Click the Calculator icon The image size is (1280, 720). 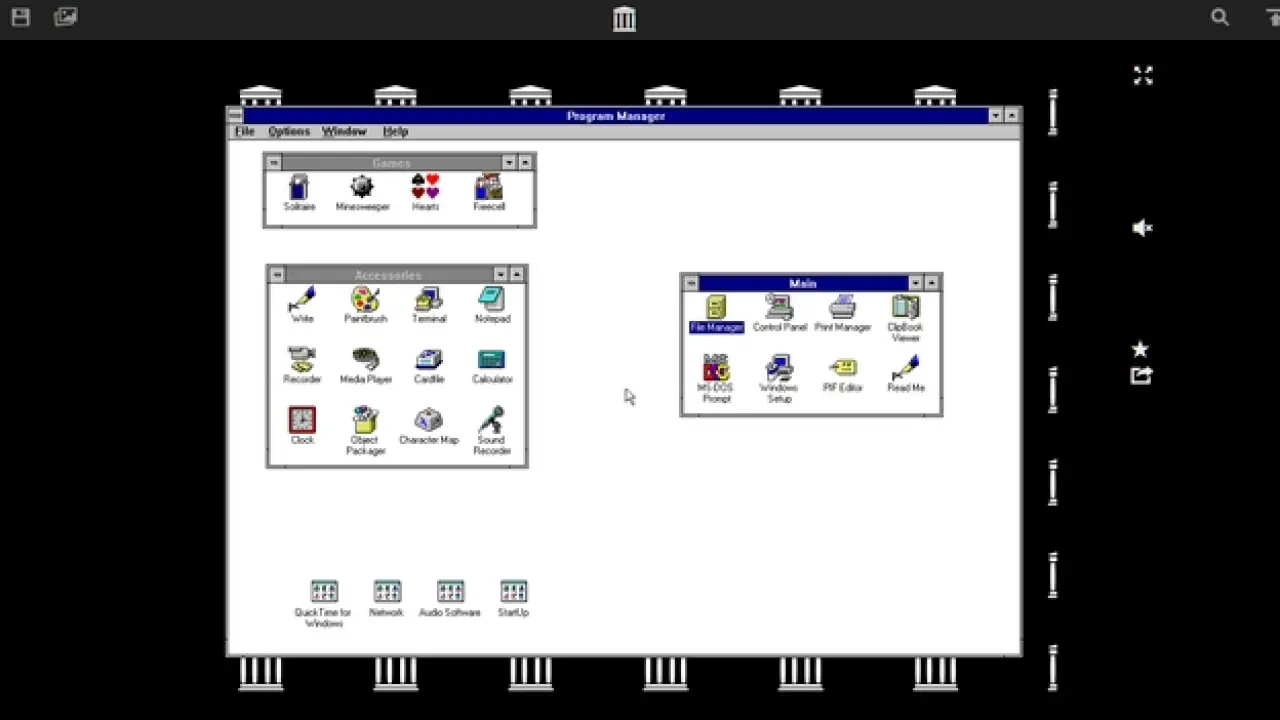pos(492,361)
